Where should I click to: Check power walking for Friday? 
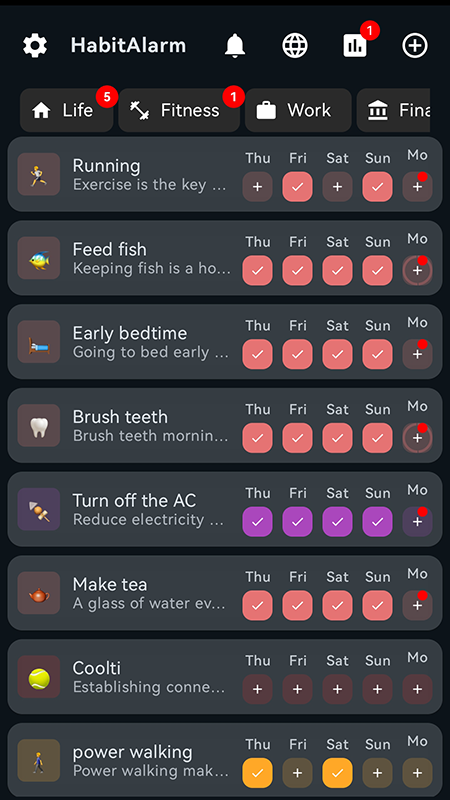coord(297,773)
